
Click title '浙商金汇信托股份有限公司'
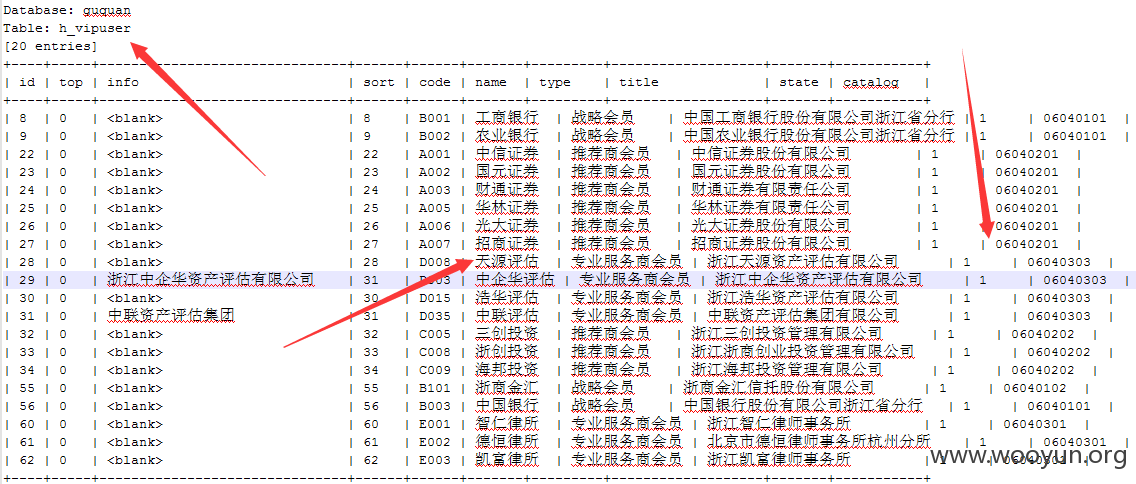779,388
